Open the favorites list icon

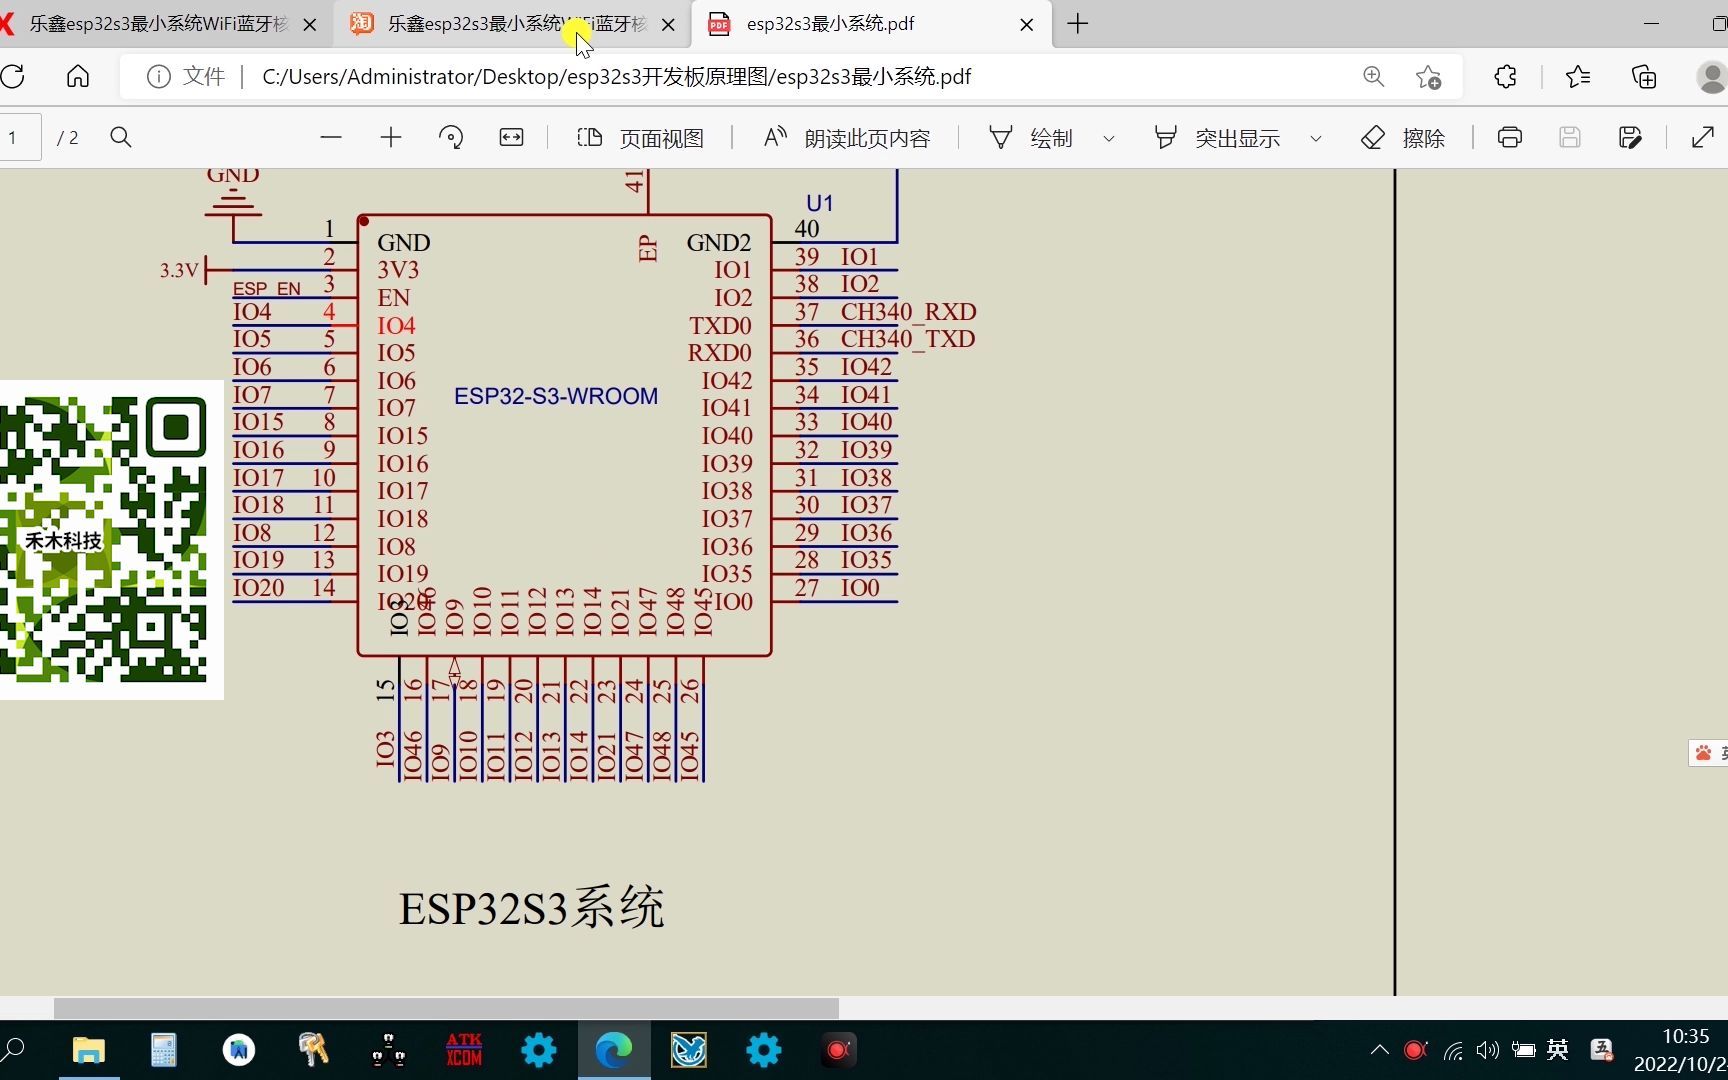pyautogui.click(x=1578, y=77)
